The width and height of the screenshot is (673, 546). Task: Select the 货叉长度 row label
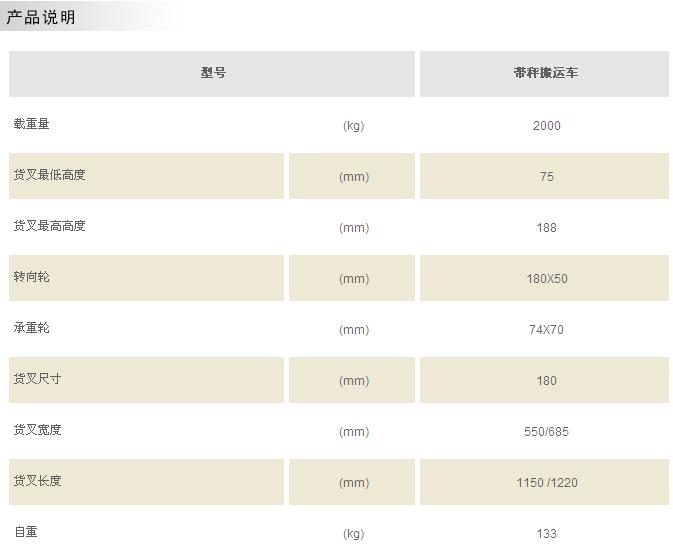[x=37, y=481]
